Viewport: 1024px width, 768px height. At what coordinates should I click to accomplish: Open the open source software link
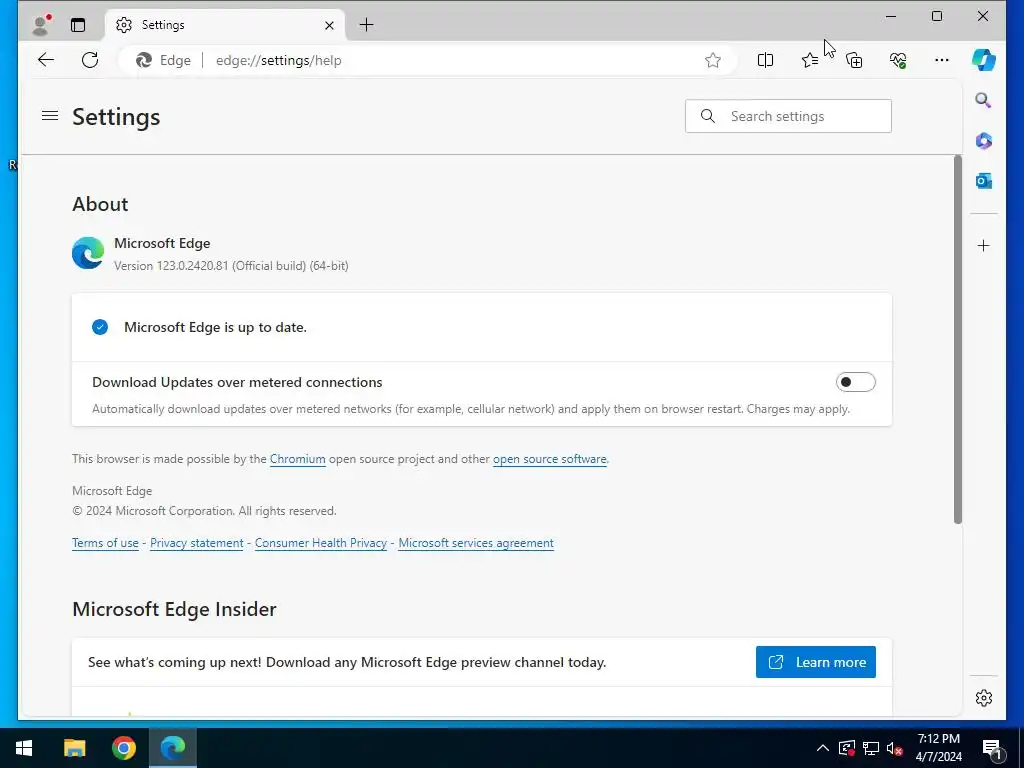coord(550,459)
